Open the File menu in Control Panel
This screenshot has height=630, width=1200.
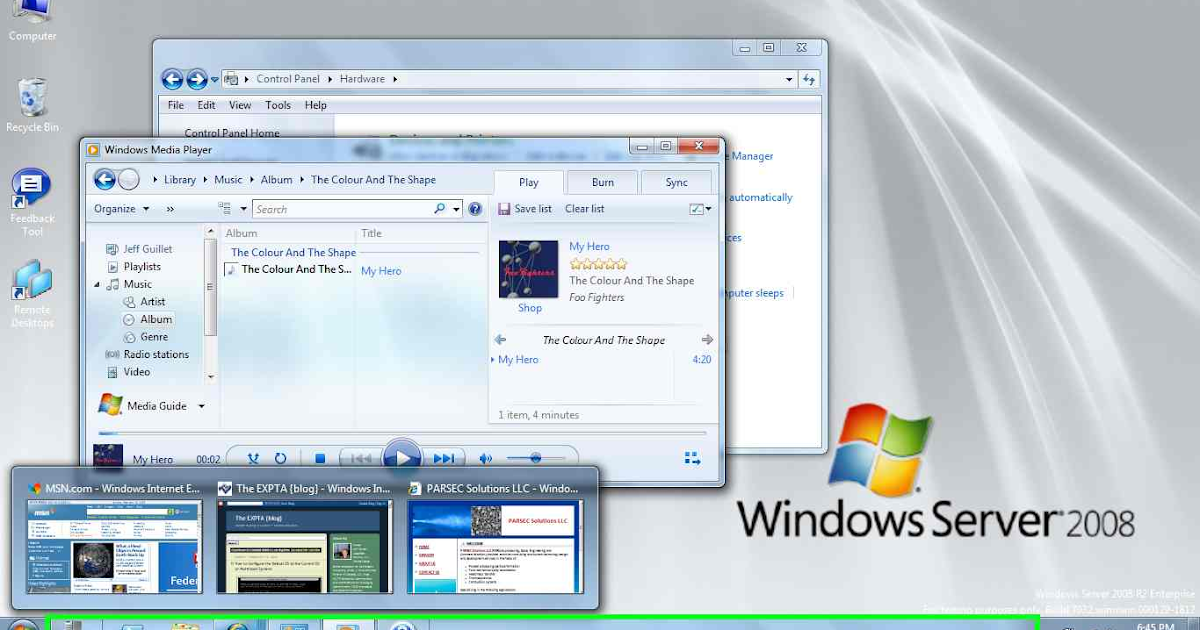click(176, 105)
